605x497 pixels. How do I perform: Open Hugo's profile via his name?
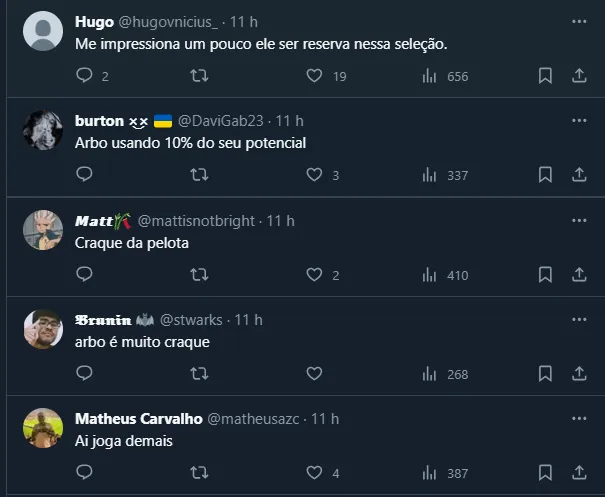pyautogui.click(x=94, y=21)
